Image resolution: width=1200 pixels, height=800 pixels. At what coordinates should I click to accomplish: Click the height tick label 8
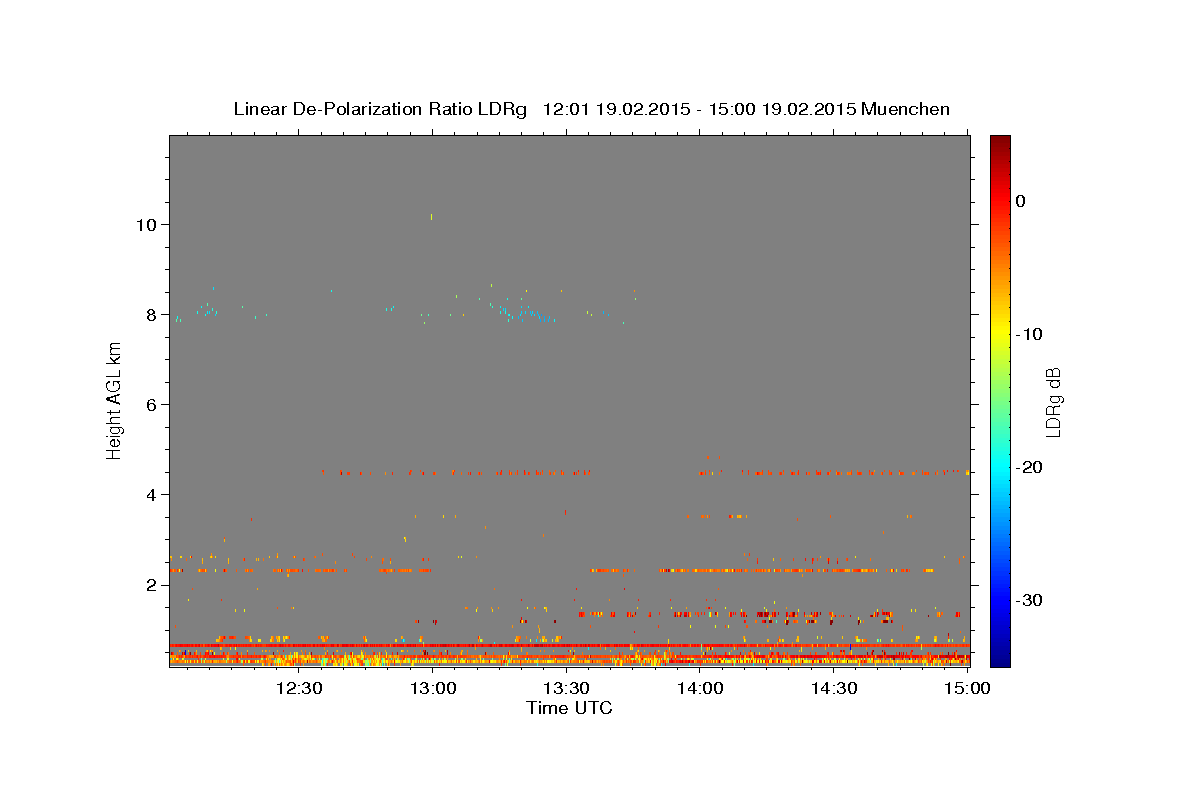(149, 314)
